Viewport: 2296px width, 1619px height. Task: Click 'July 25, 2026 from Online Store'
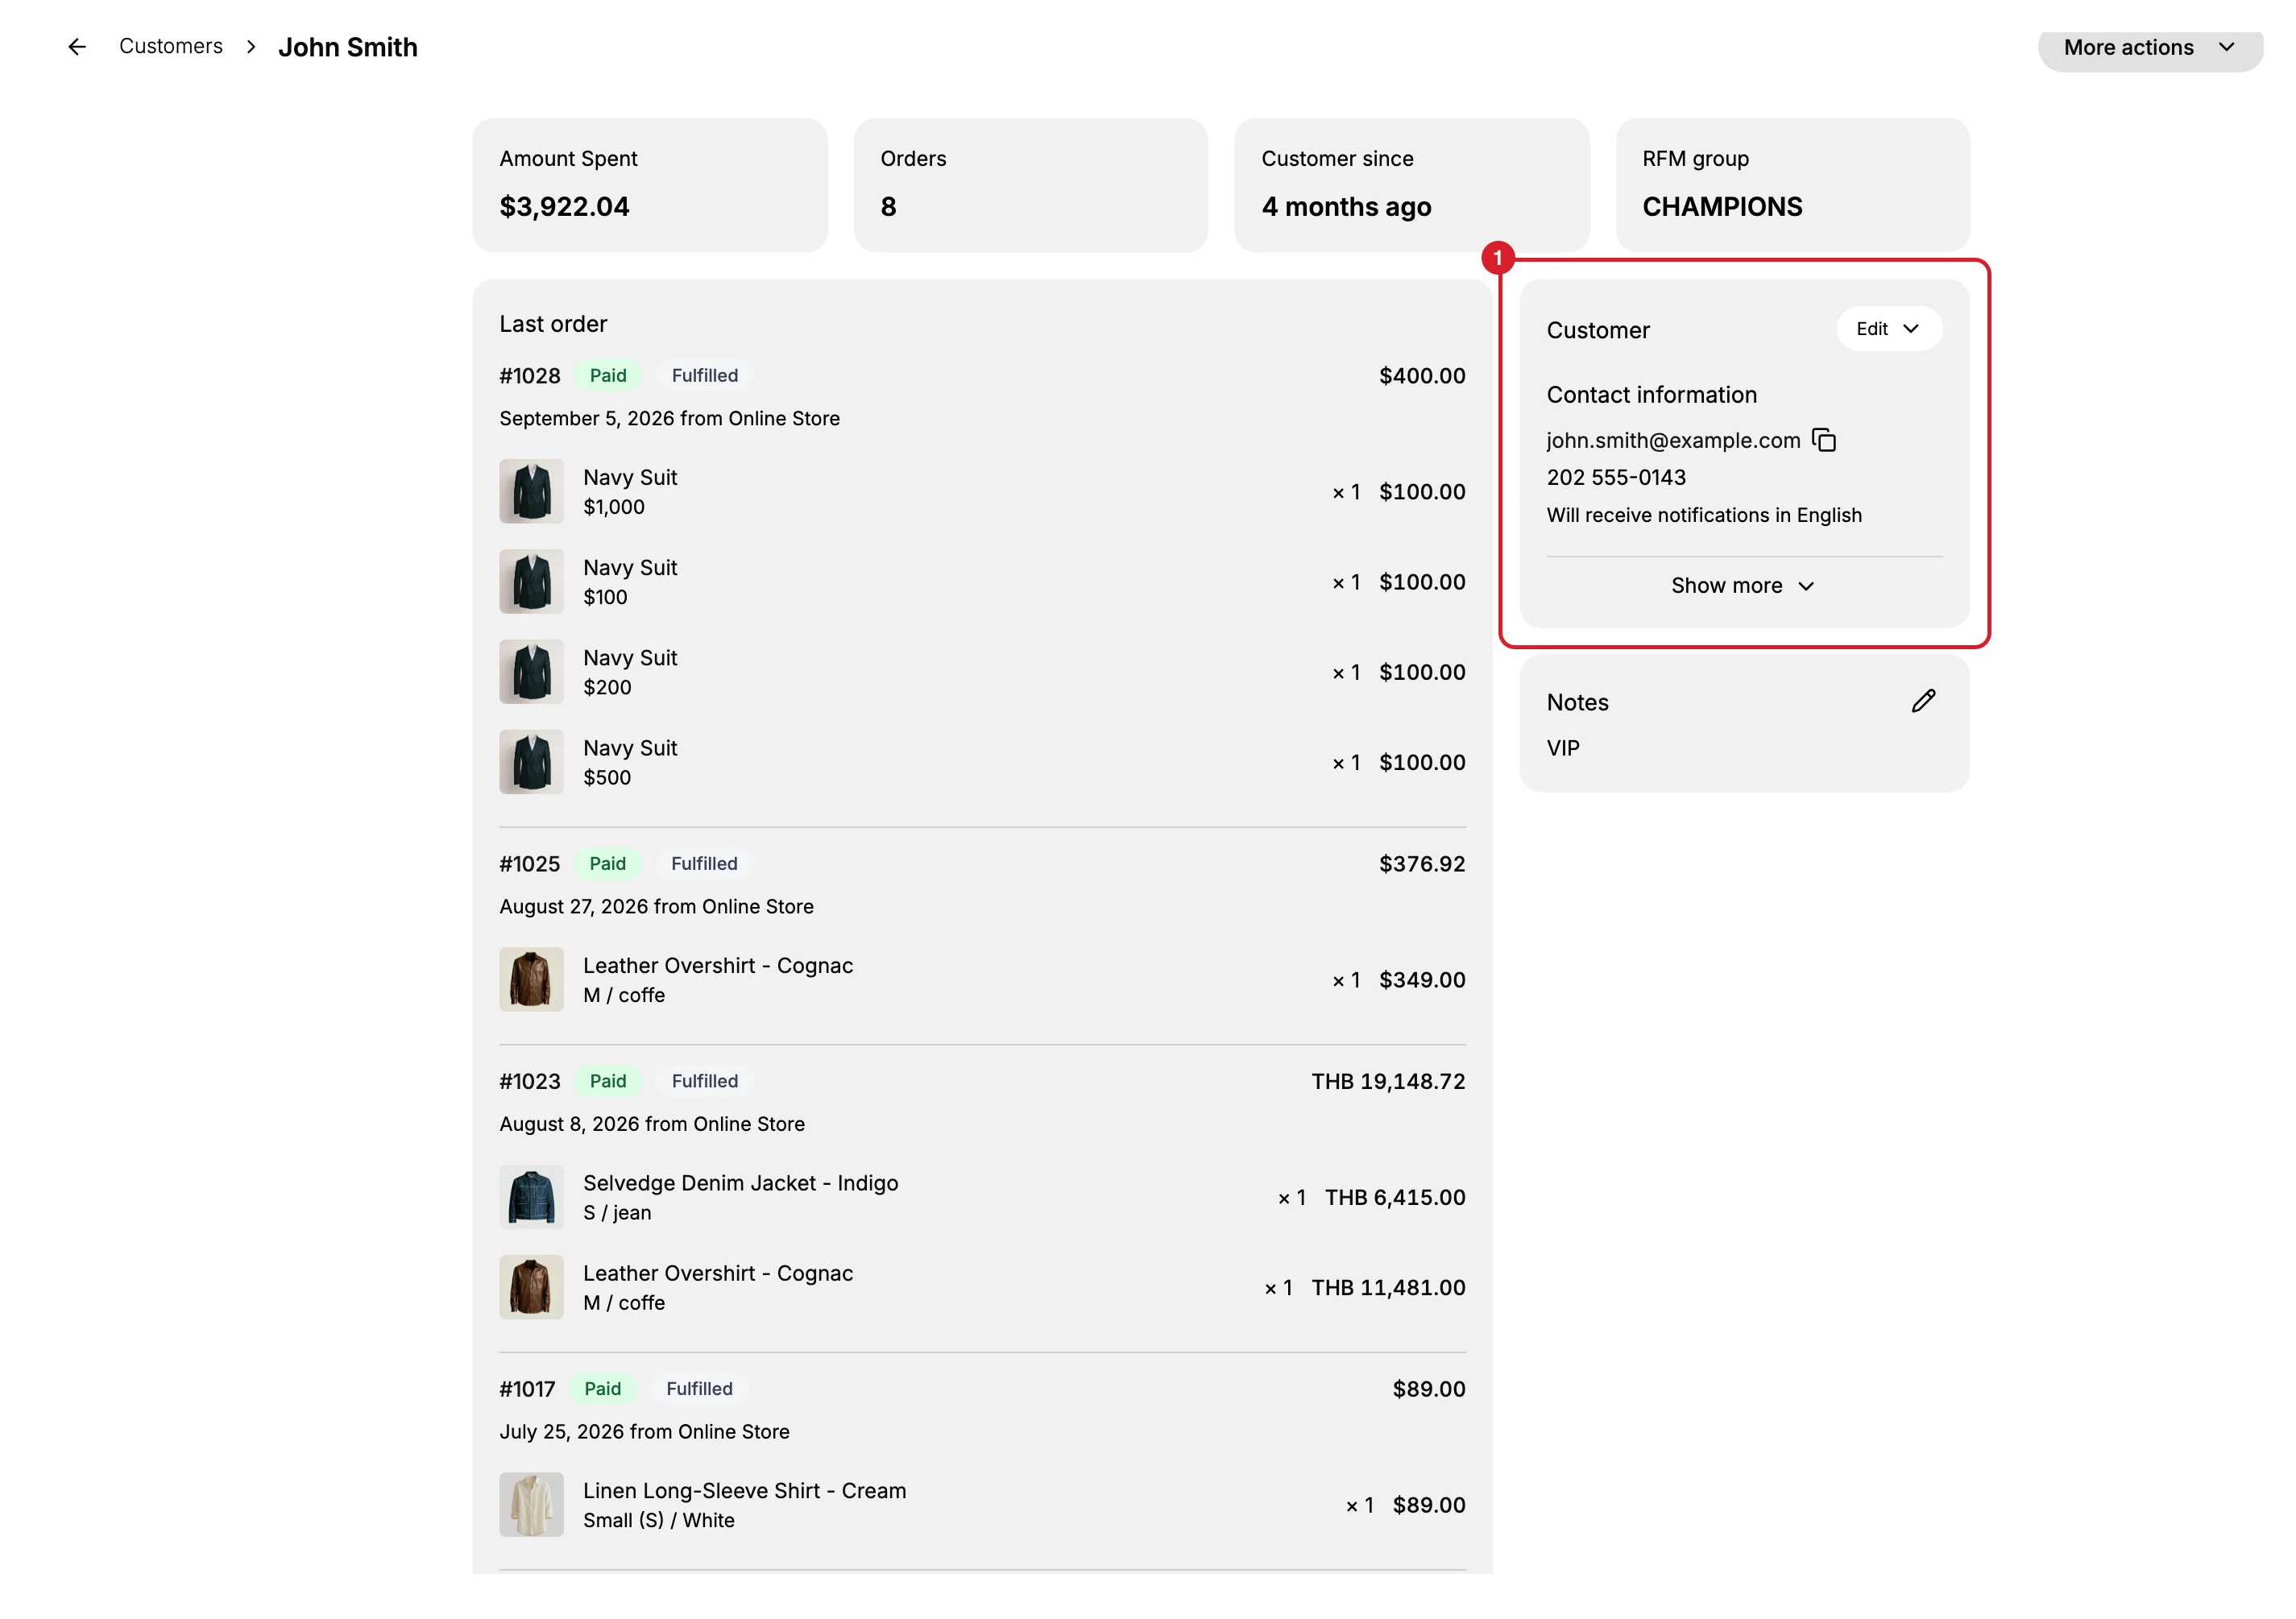coord(644,1432)
